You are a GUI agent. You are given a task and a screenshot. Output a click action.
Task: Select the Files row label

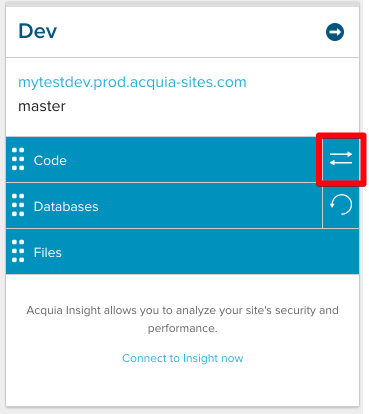pos(48,253)
